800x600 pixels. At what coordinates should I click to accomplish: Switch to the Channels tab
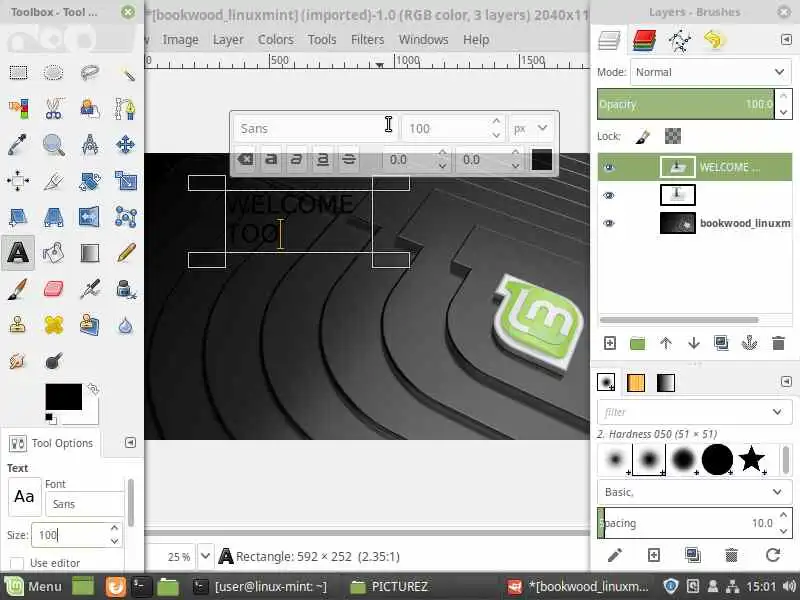(x=644, y=40)
